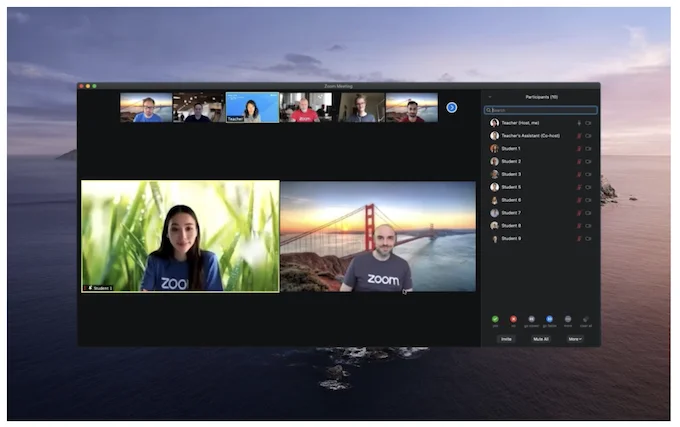Click Student 2's camera icon
Image resolution: width=680 pixels, height=427 pixels.
tap(588, 162)
